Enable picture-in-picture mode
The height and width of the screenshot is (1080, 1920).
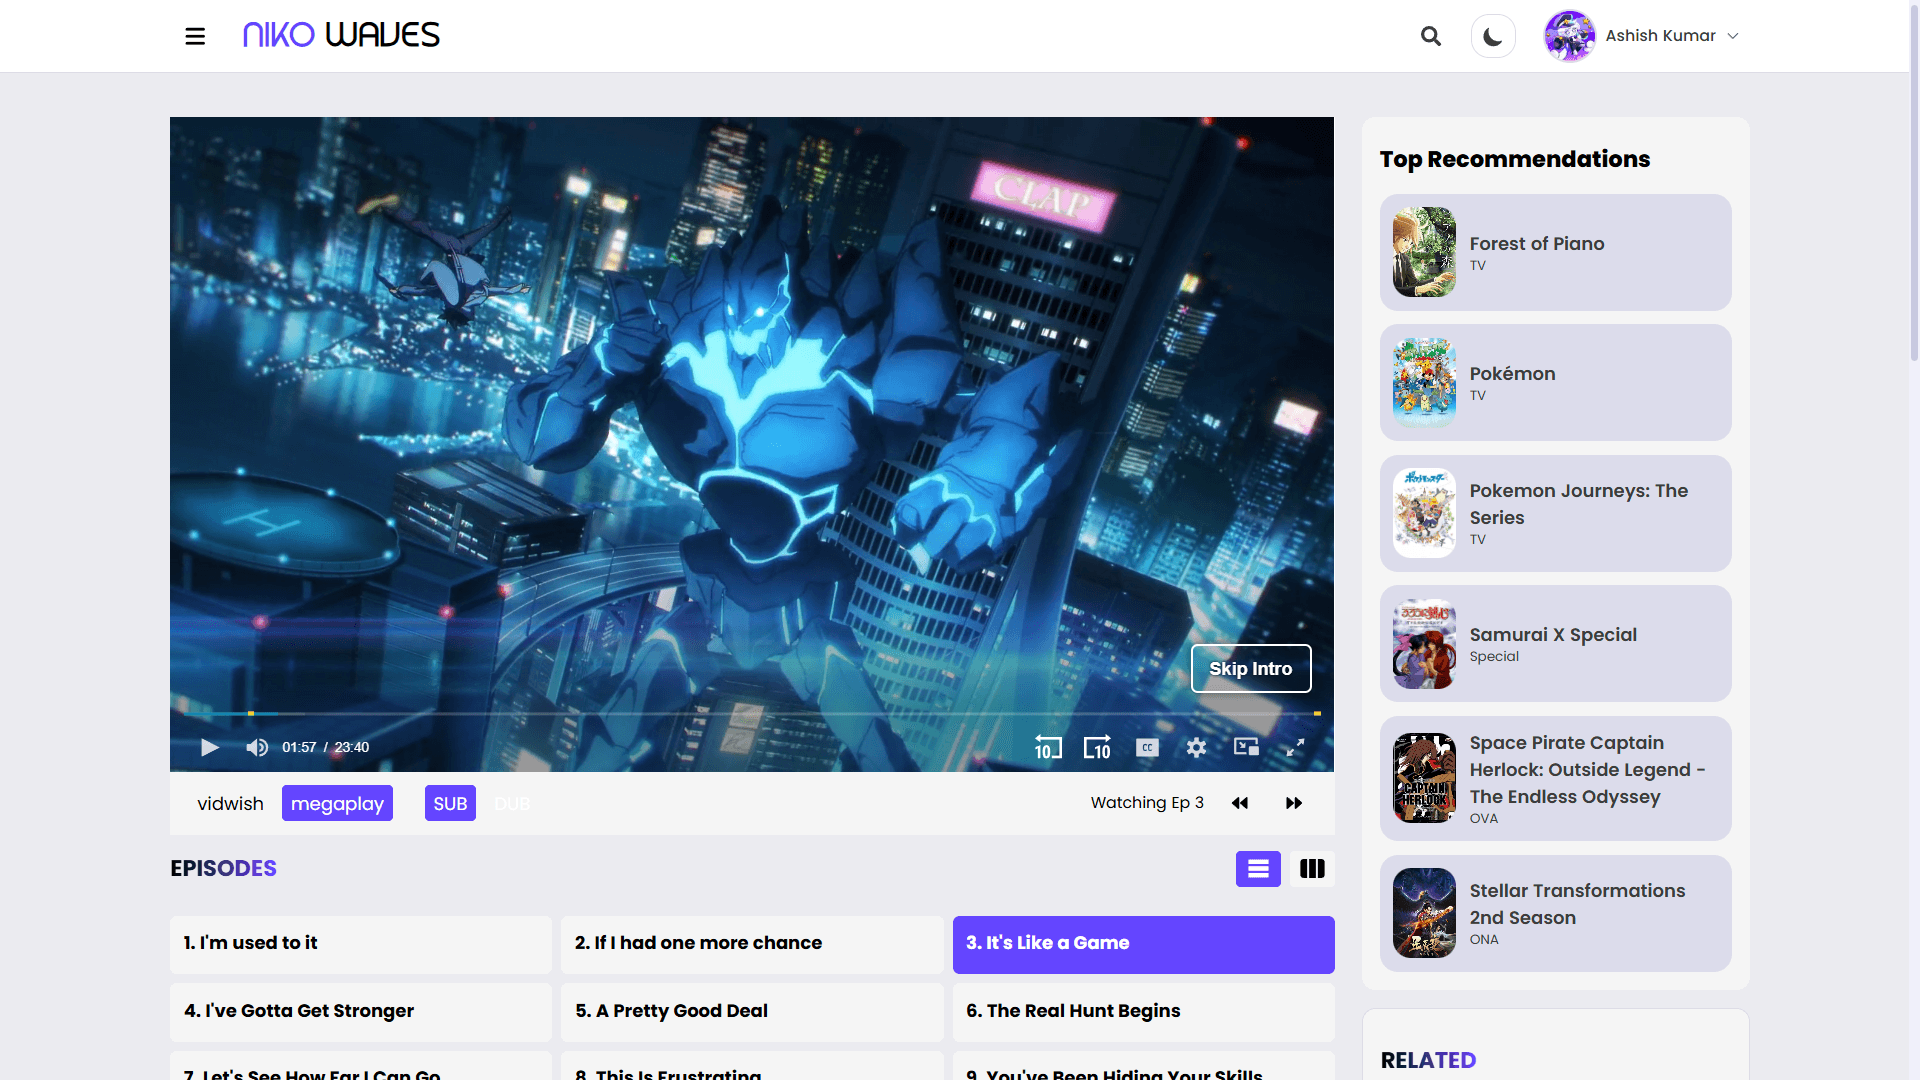point(1246,747)
